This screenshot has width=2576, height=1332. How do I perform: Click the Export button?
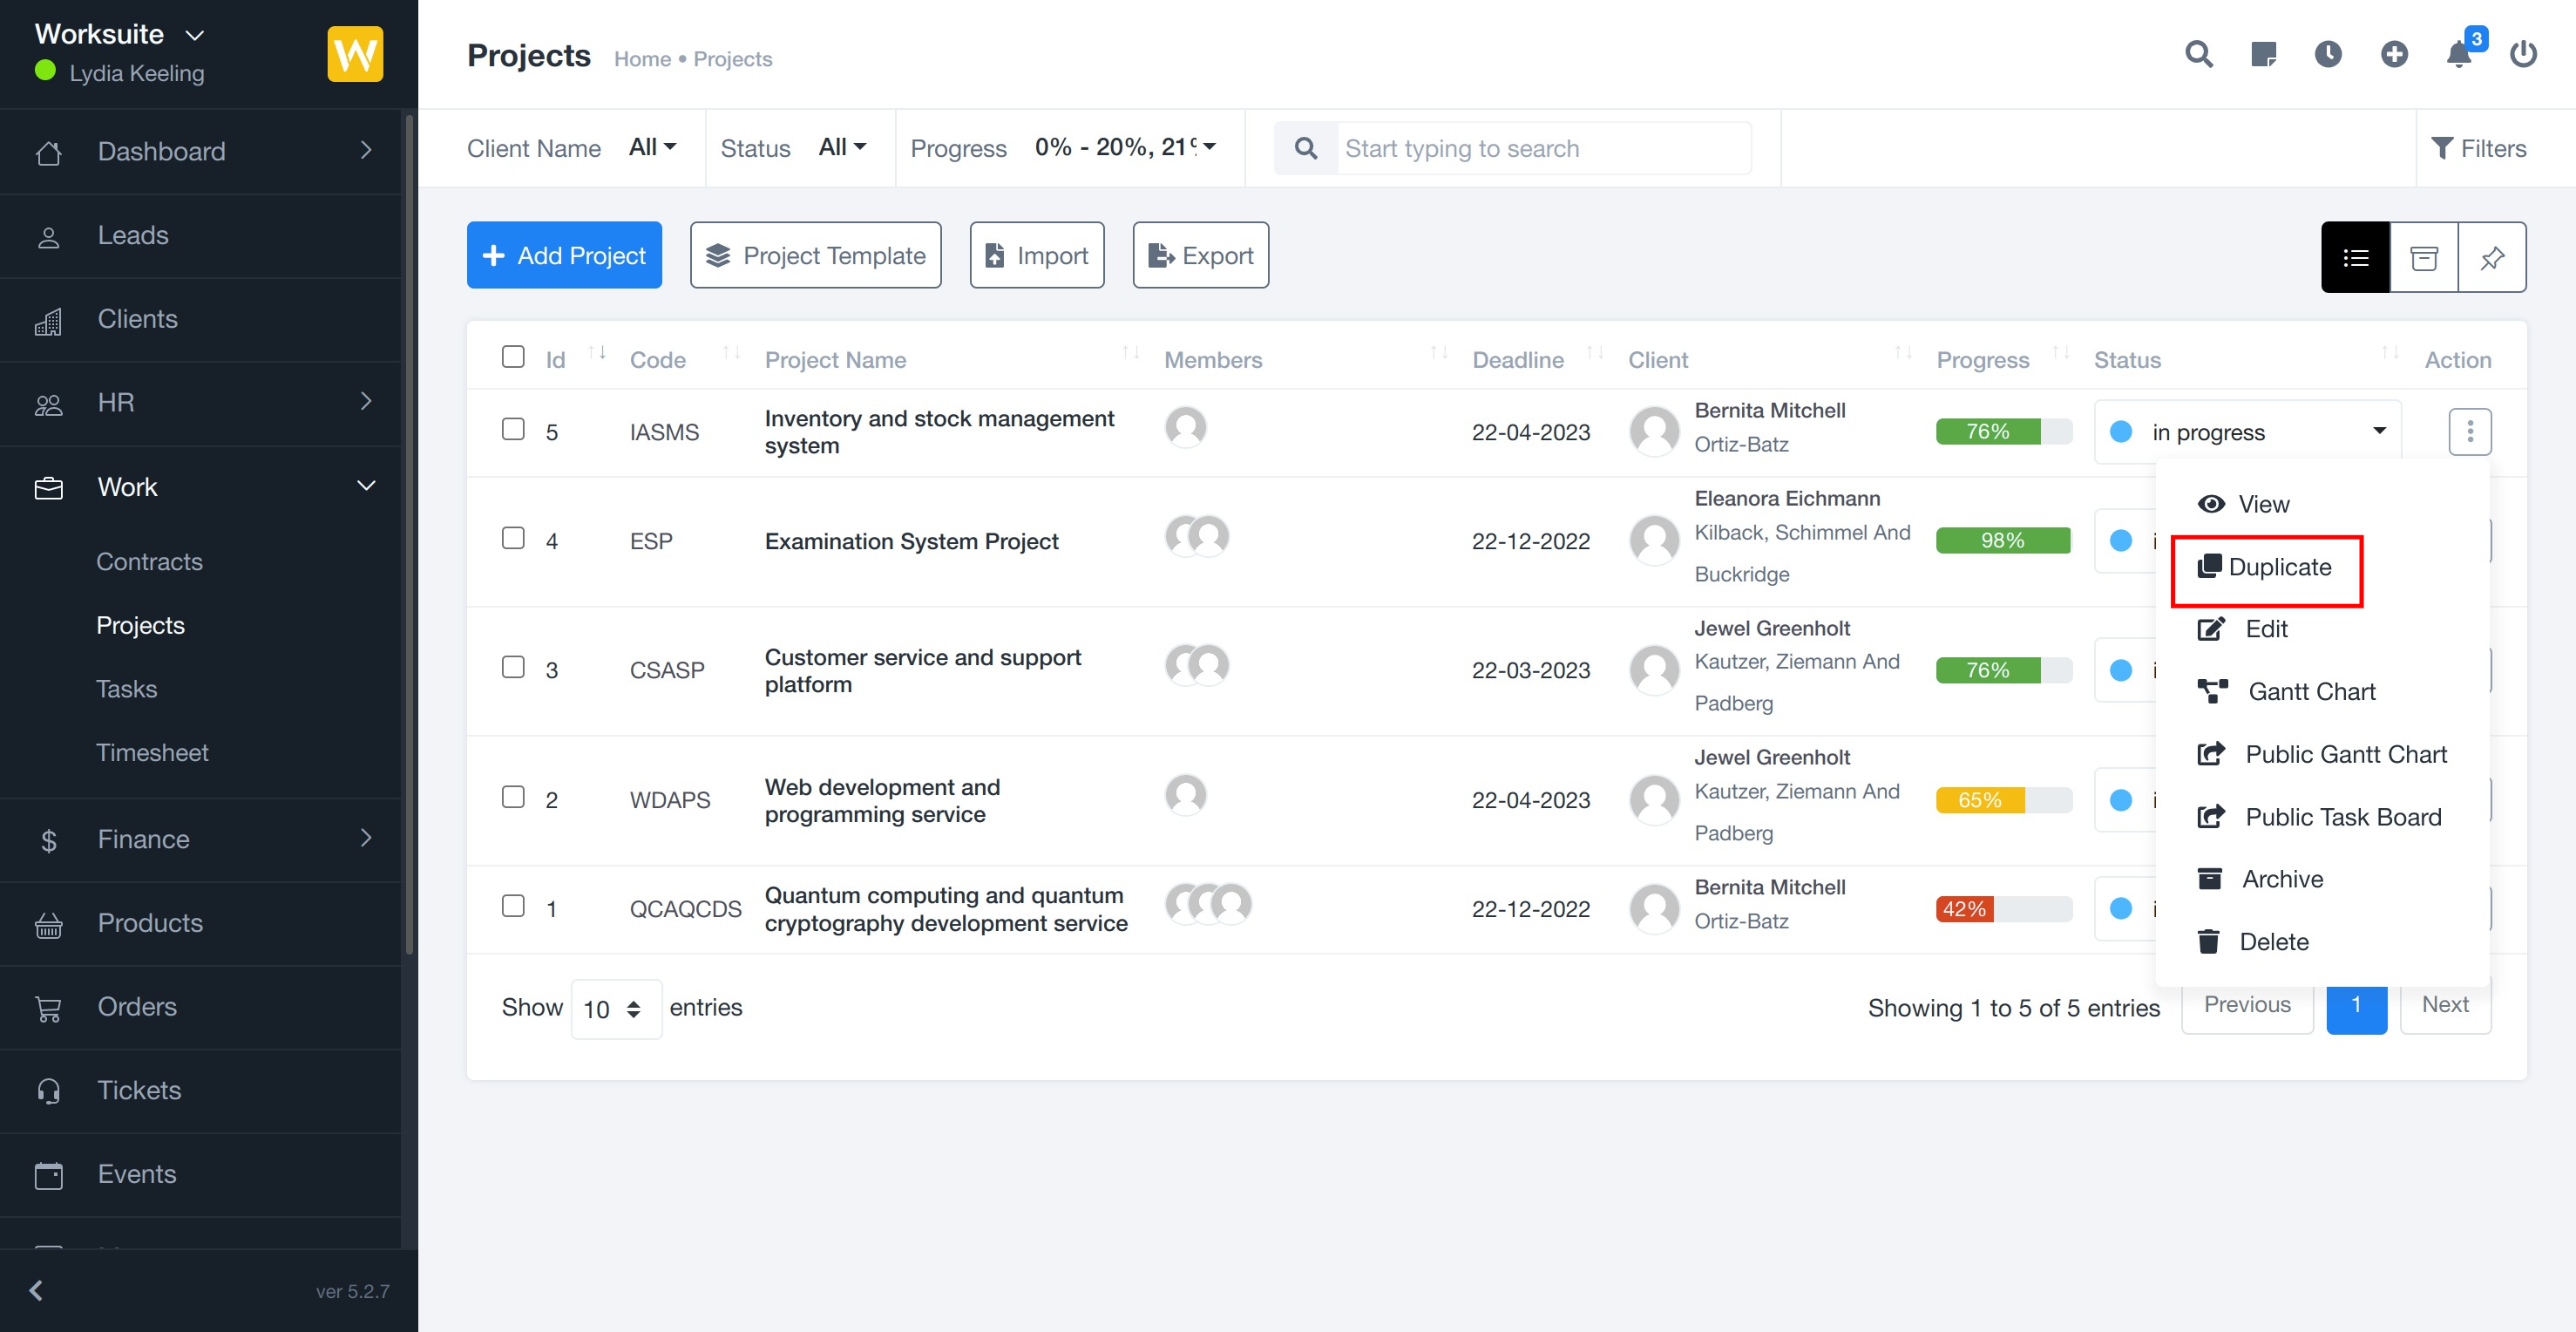click(x=1200, y=256)
